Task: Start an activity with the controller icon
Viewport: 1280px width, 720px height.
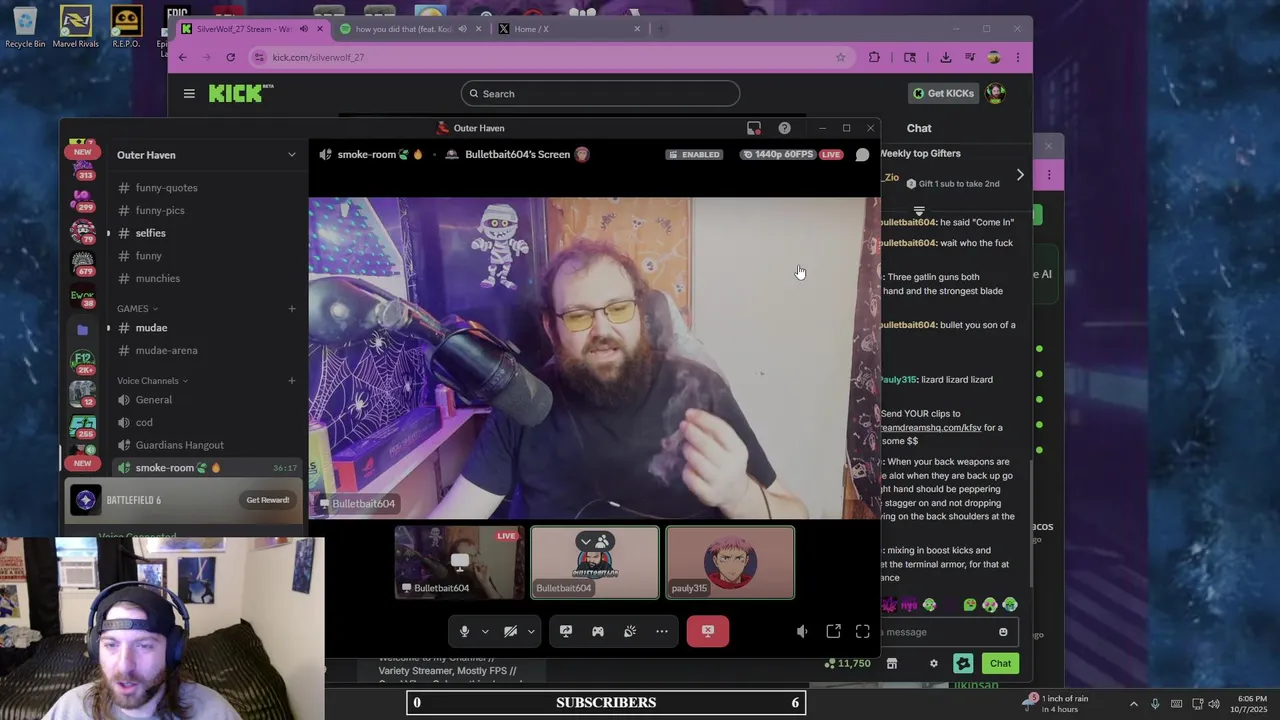Action: click(x=598, y=631)
